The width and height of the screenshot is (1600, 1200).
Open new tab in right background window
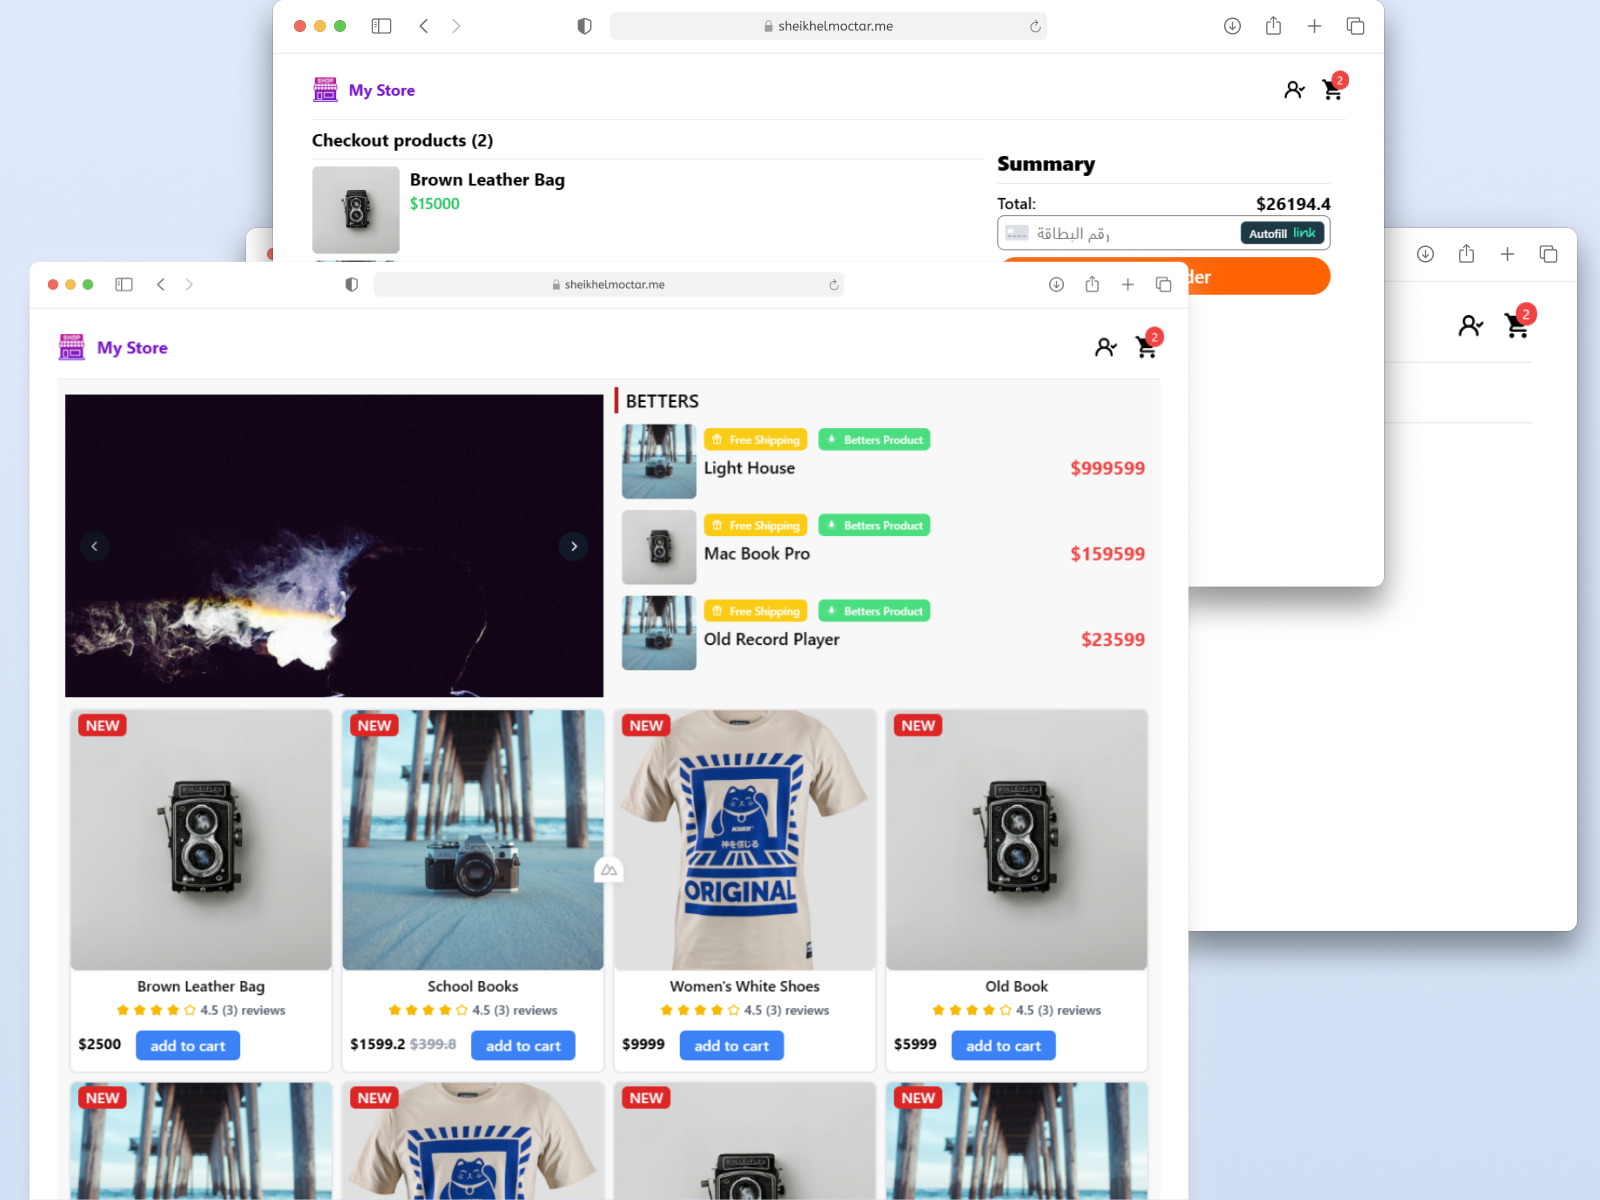[x=1507, y=254]
